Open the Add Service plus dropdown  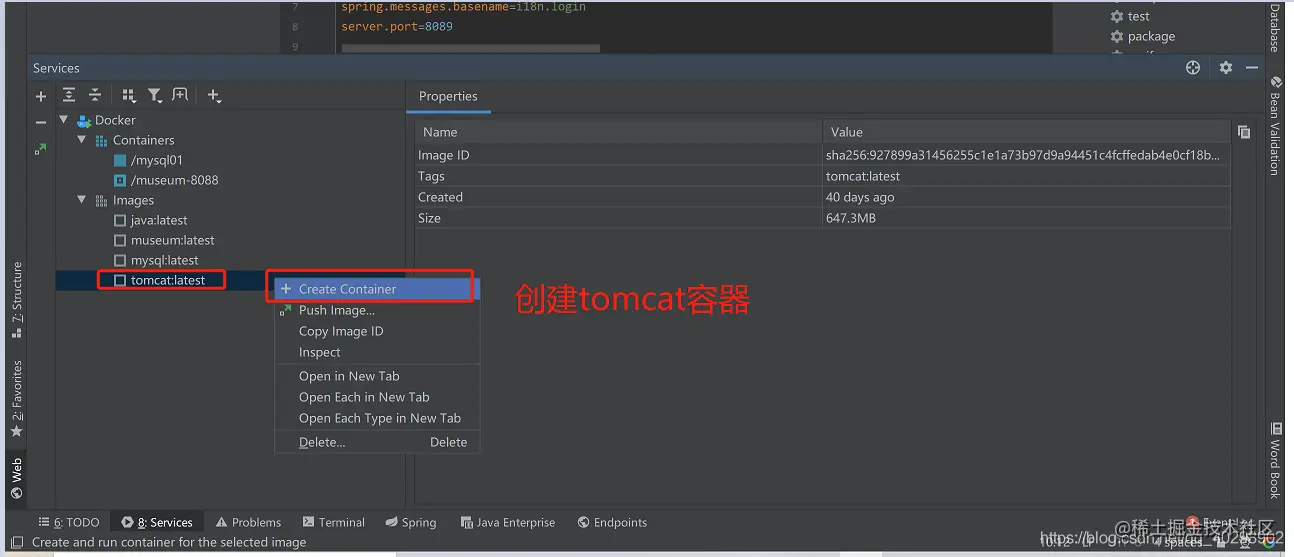pos(214,96)
